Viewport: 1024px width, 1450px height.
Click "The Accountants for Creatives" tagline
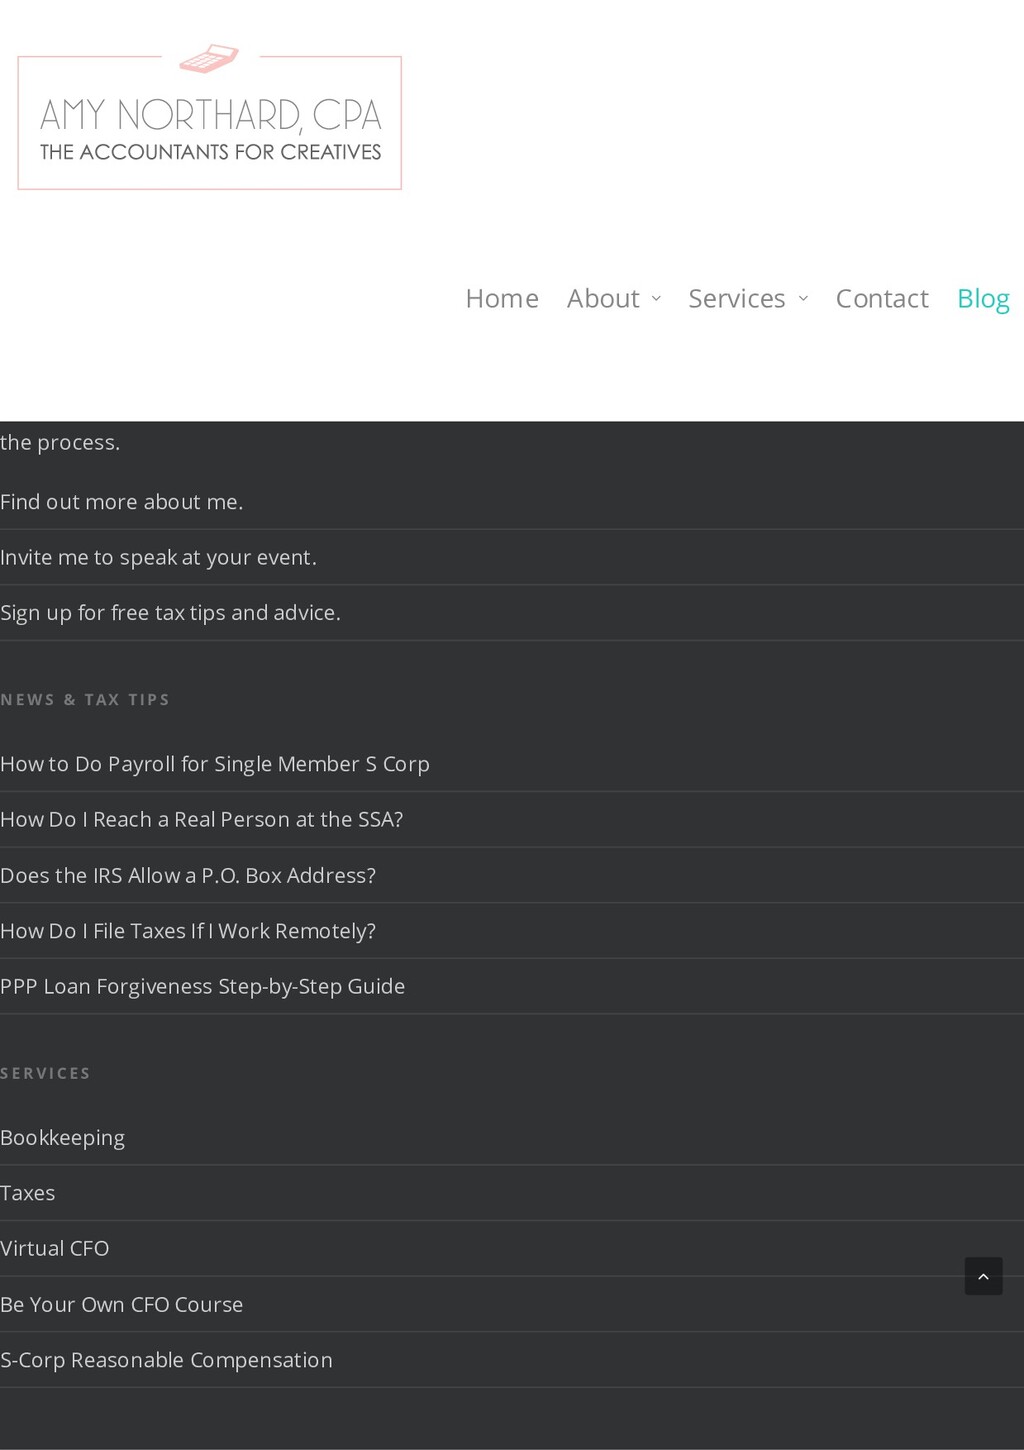coord(210,152)
